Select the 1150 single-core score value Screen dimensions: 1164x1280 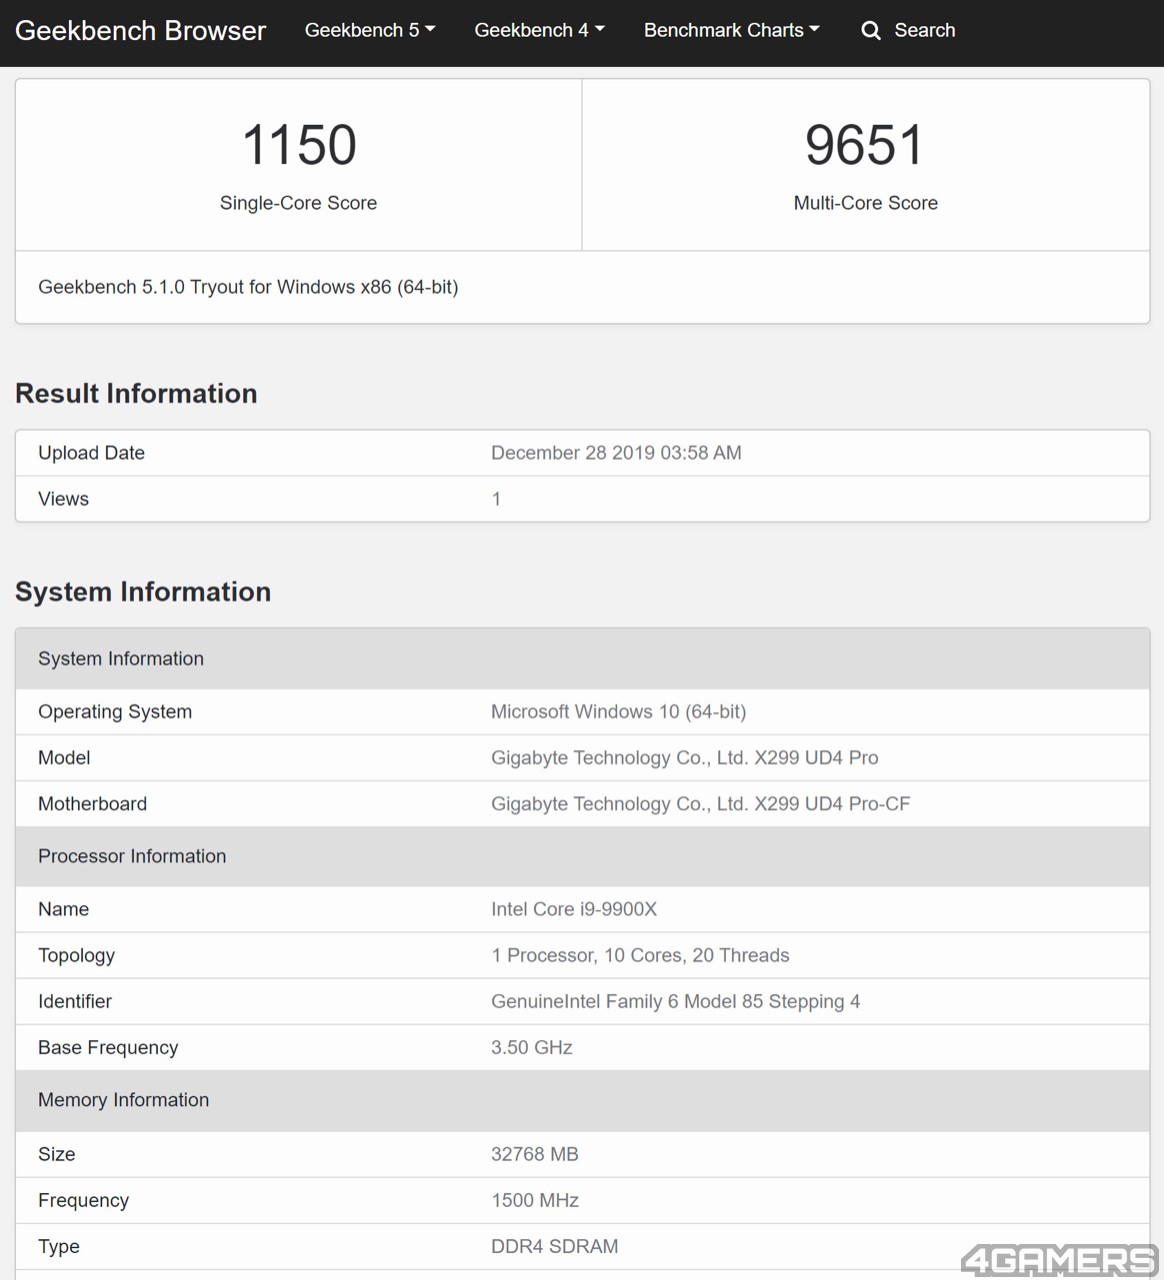(x=299, y=145)
